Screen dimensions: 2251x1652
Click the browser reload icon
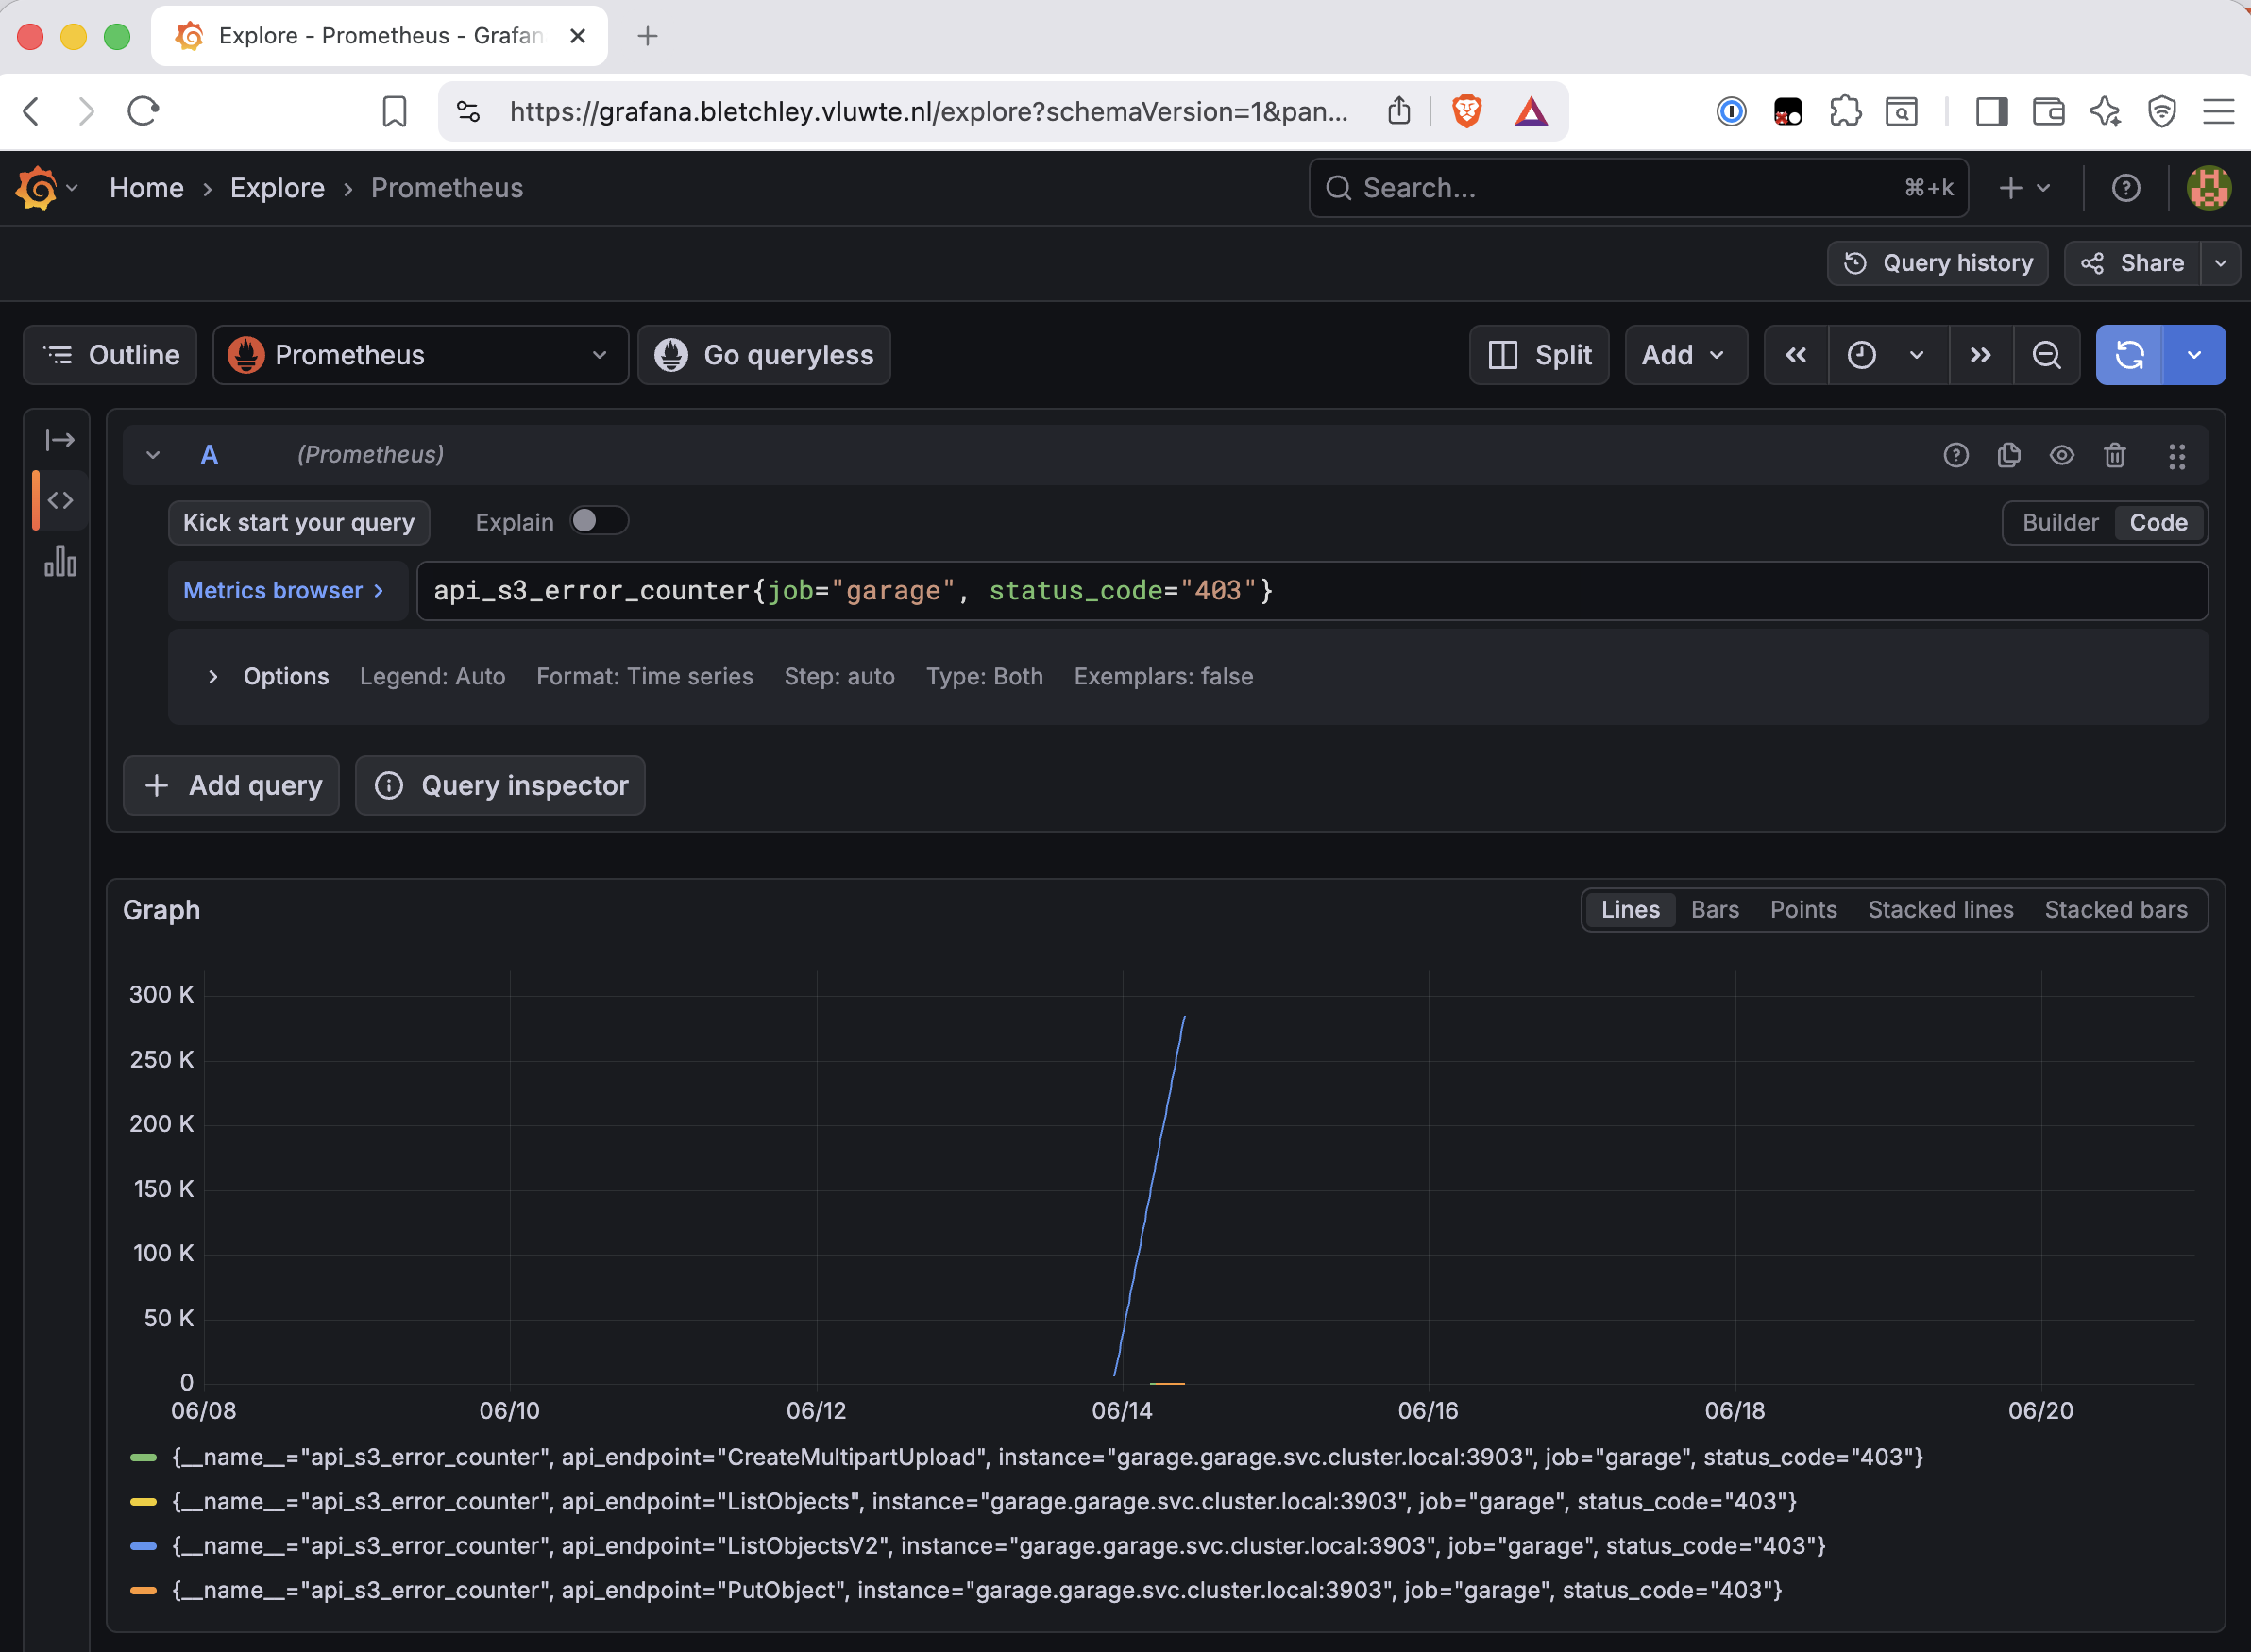[143, 111]
